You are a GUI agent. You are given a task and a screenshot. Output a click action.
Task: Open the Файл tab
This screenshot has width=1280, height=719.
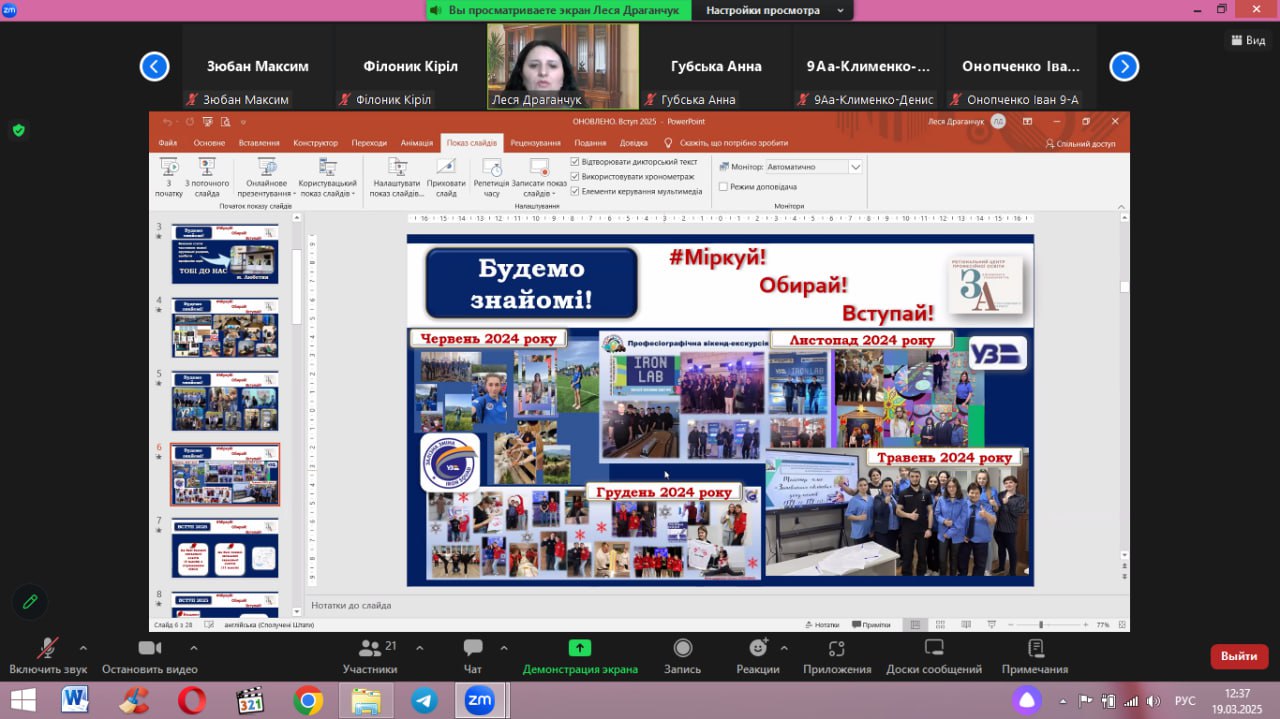pyautogui.click(x=167, y=143)
